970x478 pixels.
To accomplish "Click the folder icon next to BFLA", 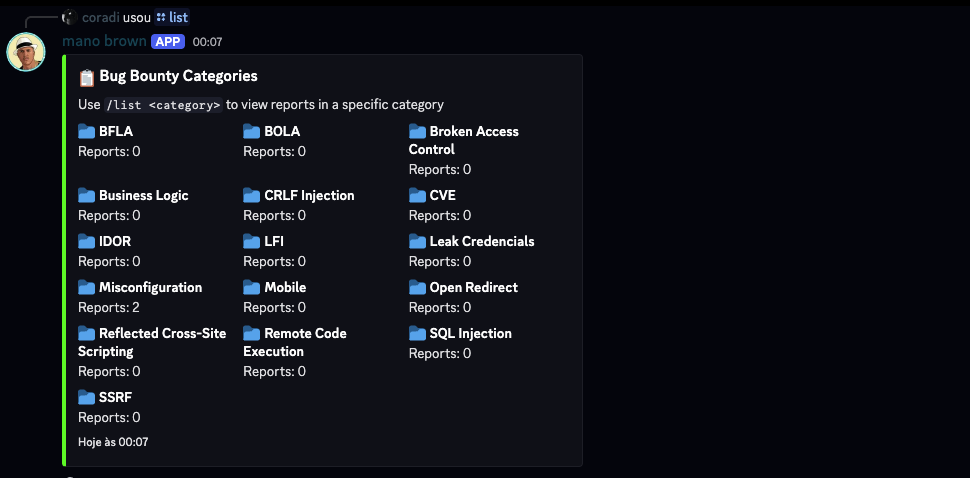I will [87, 131].
